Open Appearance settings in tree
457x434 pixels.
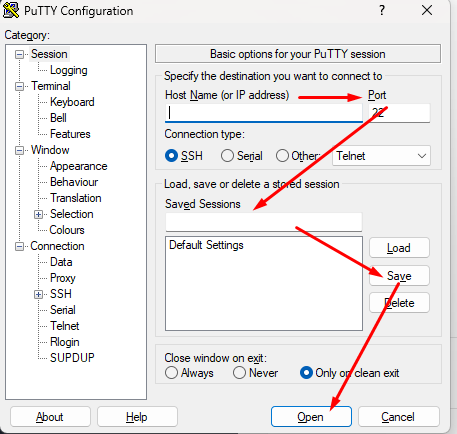(x=79, y=166)
